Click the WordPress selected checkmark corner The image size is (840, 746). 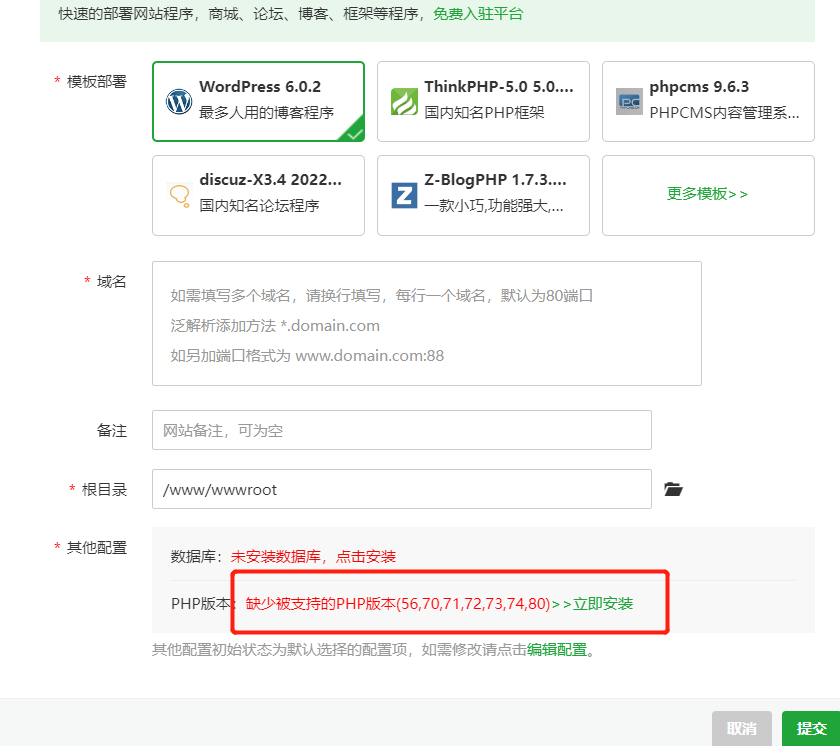pos(355,133)
